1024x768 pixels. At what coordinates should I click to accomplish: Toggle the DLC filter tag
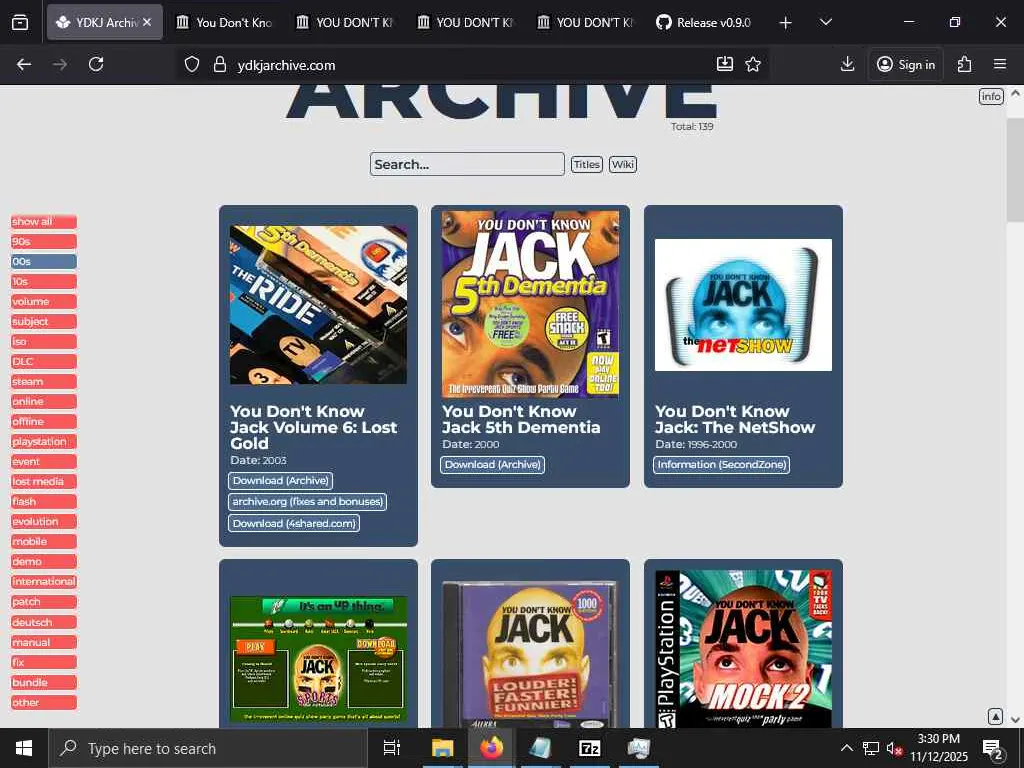[44, 361]
